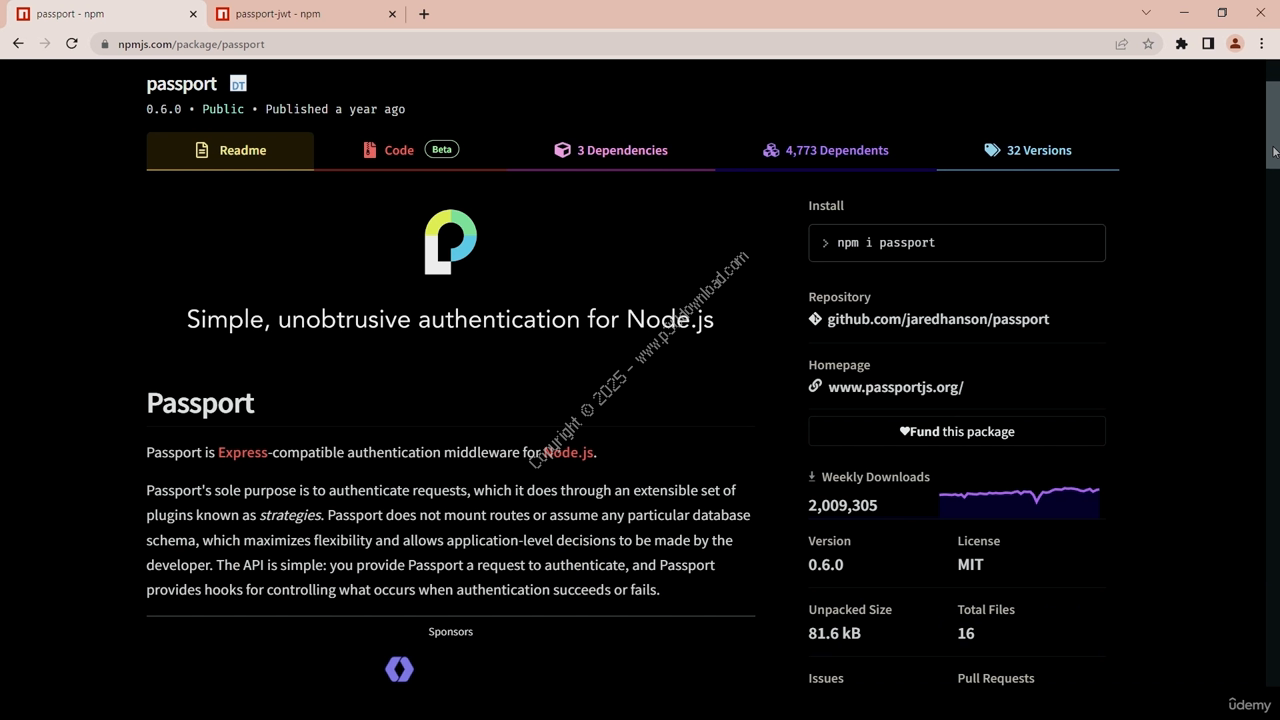Click the Readme file icon

202,150
